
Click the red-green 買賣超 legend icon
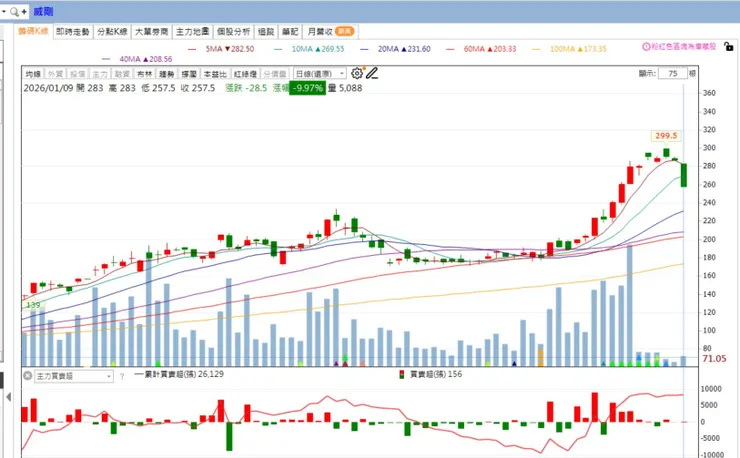[x=402, y=374]
